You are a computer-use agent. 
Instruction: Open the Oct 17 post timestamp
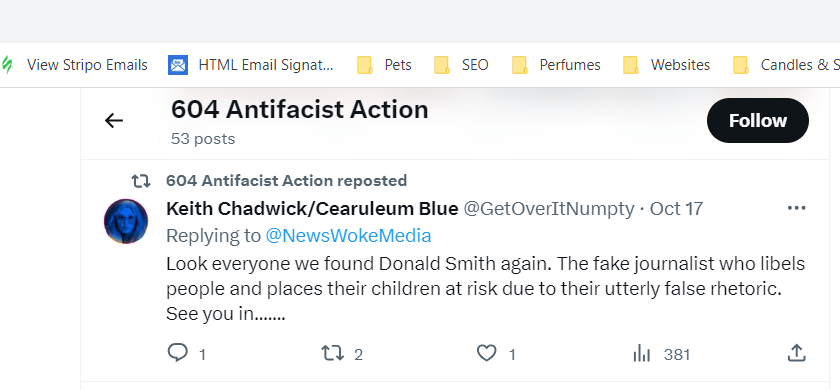tap(676, 209)
